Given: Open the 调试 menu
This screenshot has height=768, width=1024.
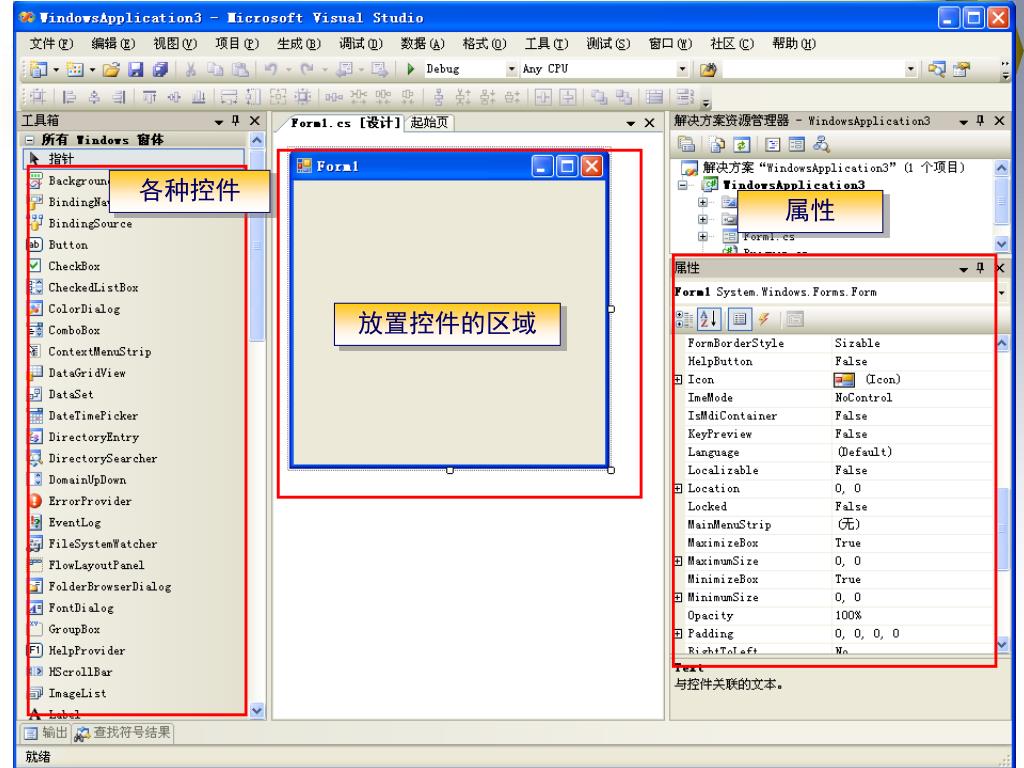Looking at the screenshot, I should point(360,44).
